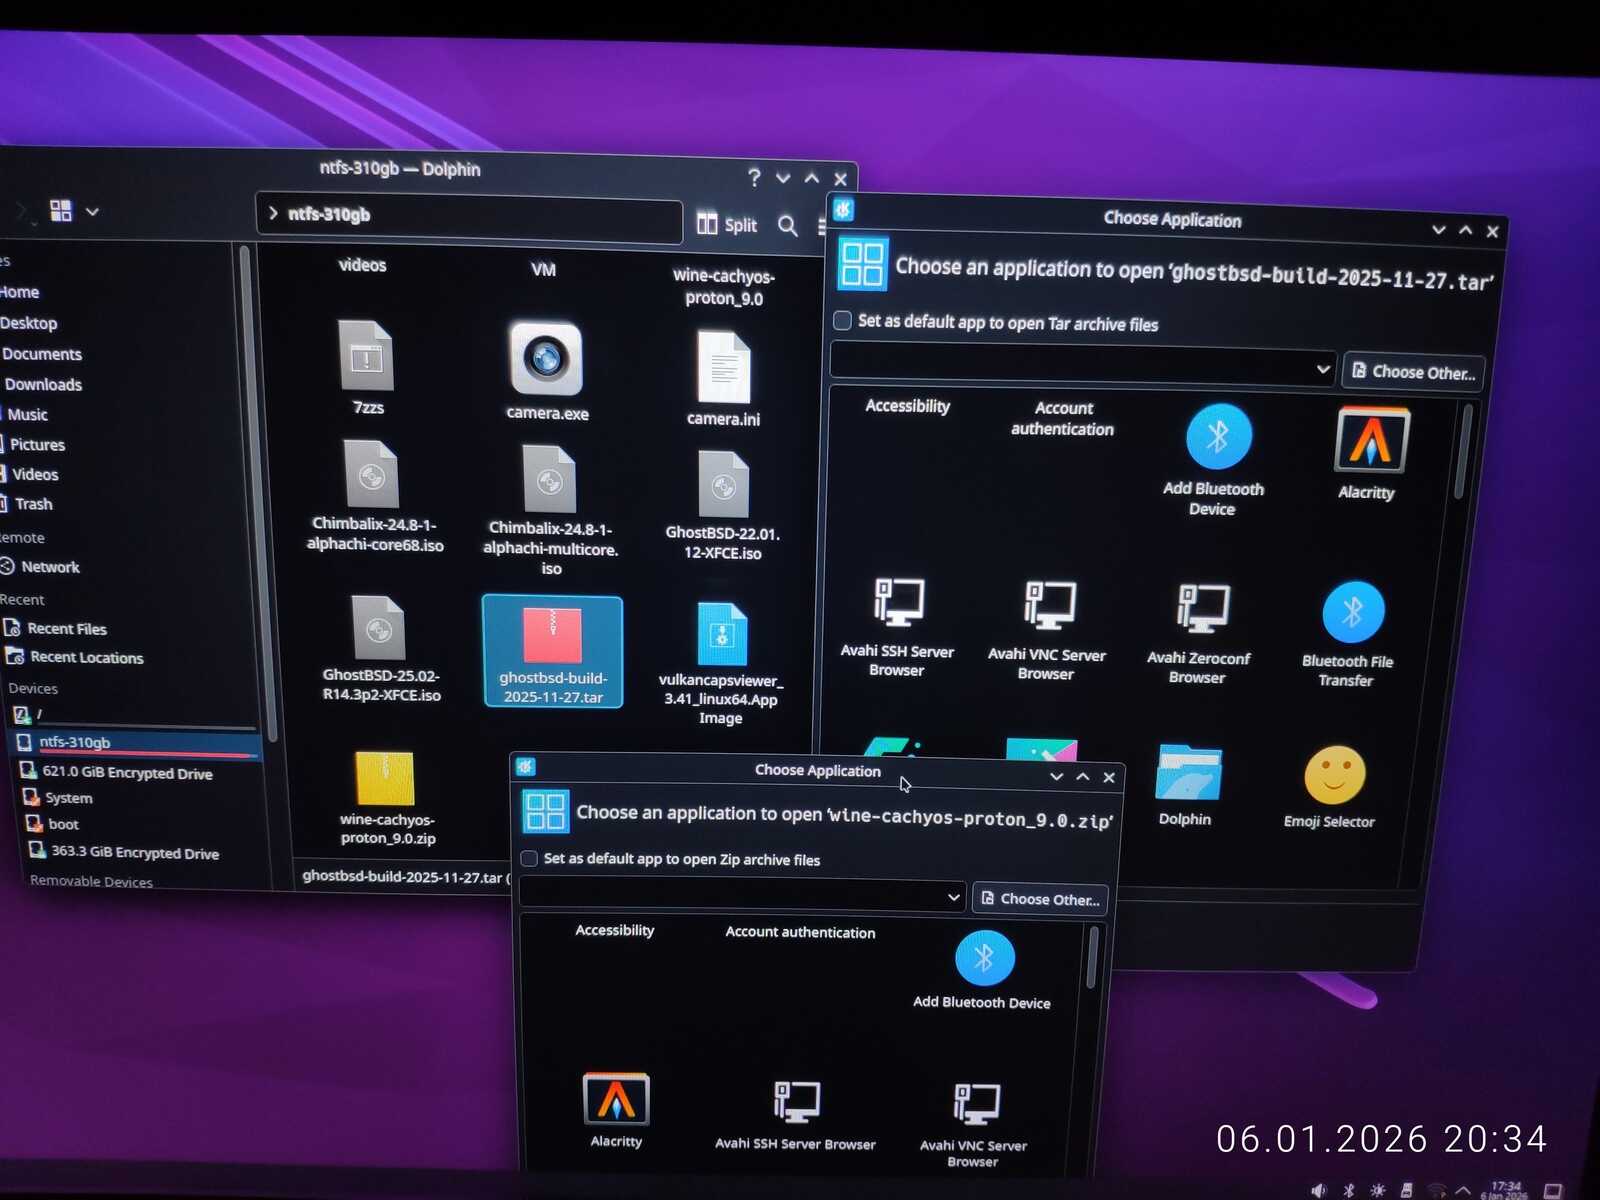Open 621.0 GiB Encrypted Drive
This screenshot has height=1200, width=1600.
click(x=116, y=772)
